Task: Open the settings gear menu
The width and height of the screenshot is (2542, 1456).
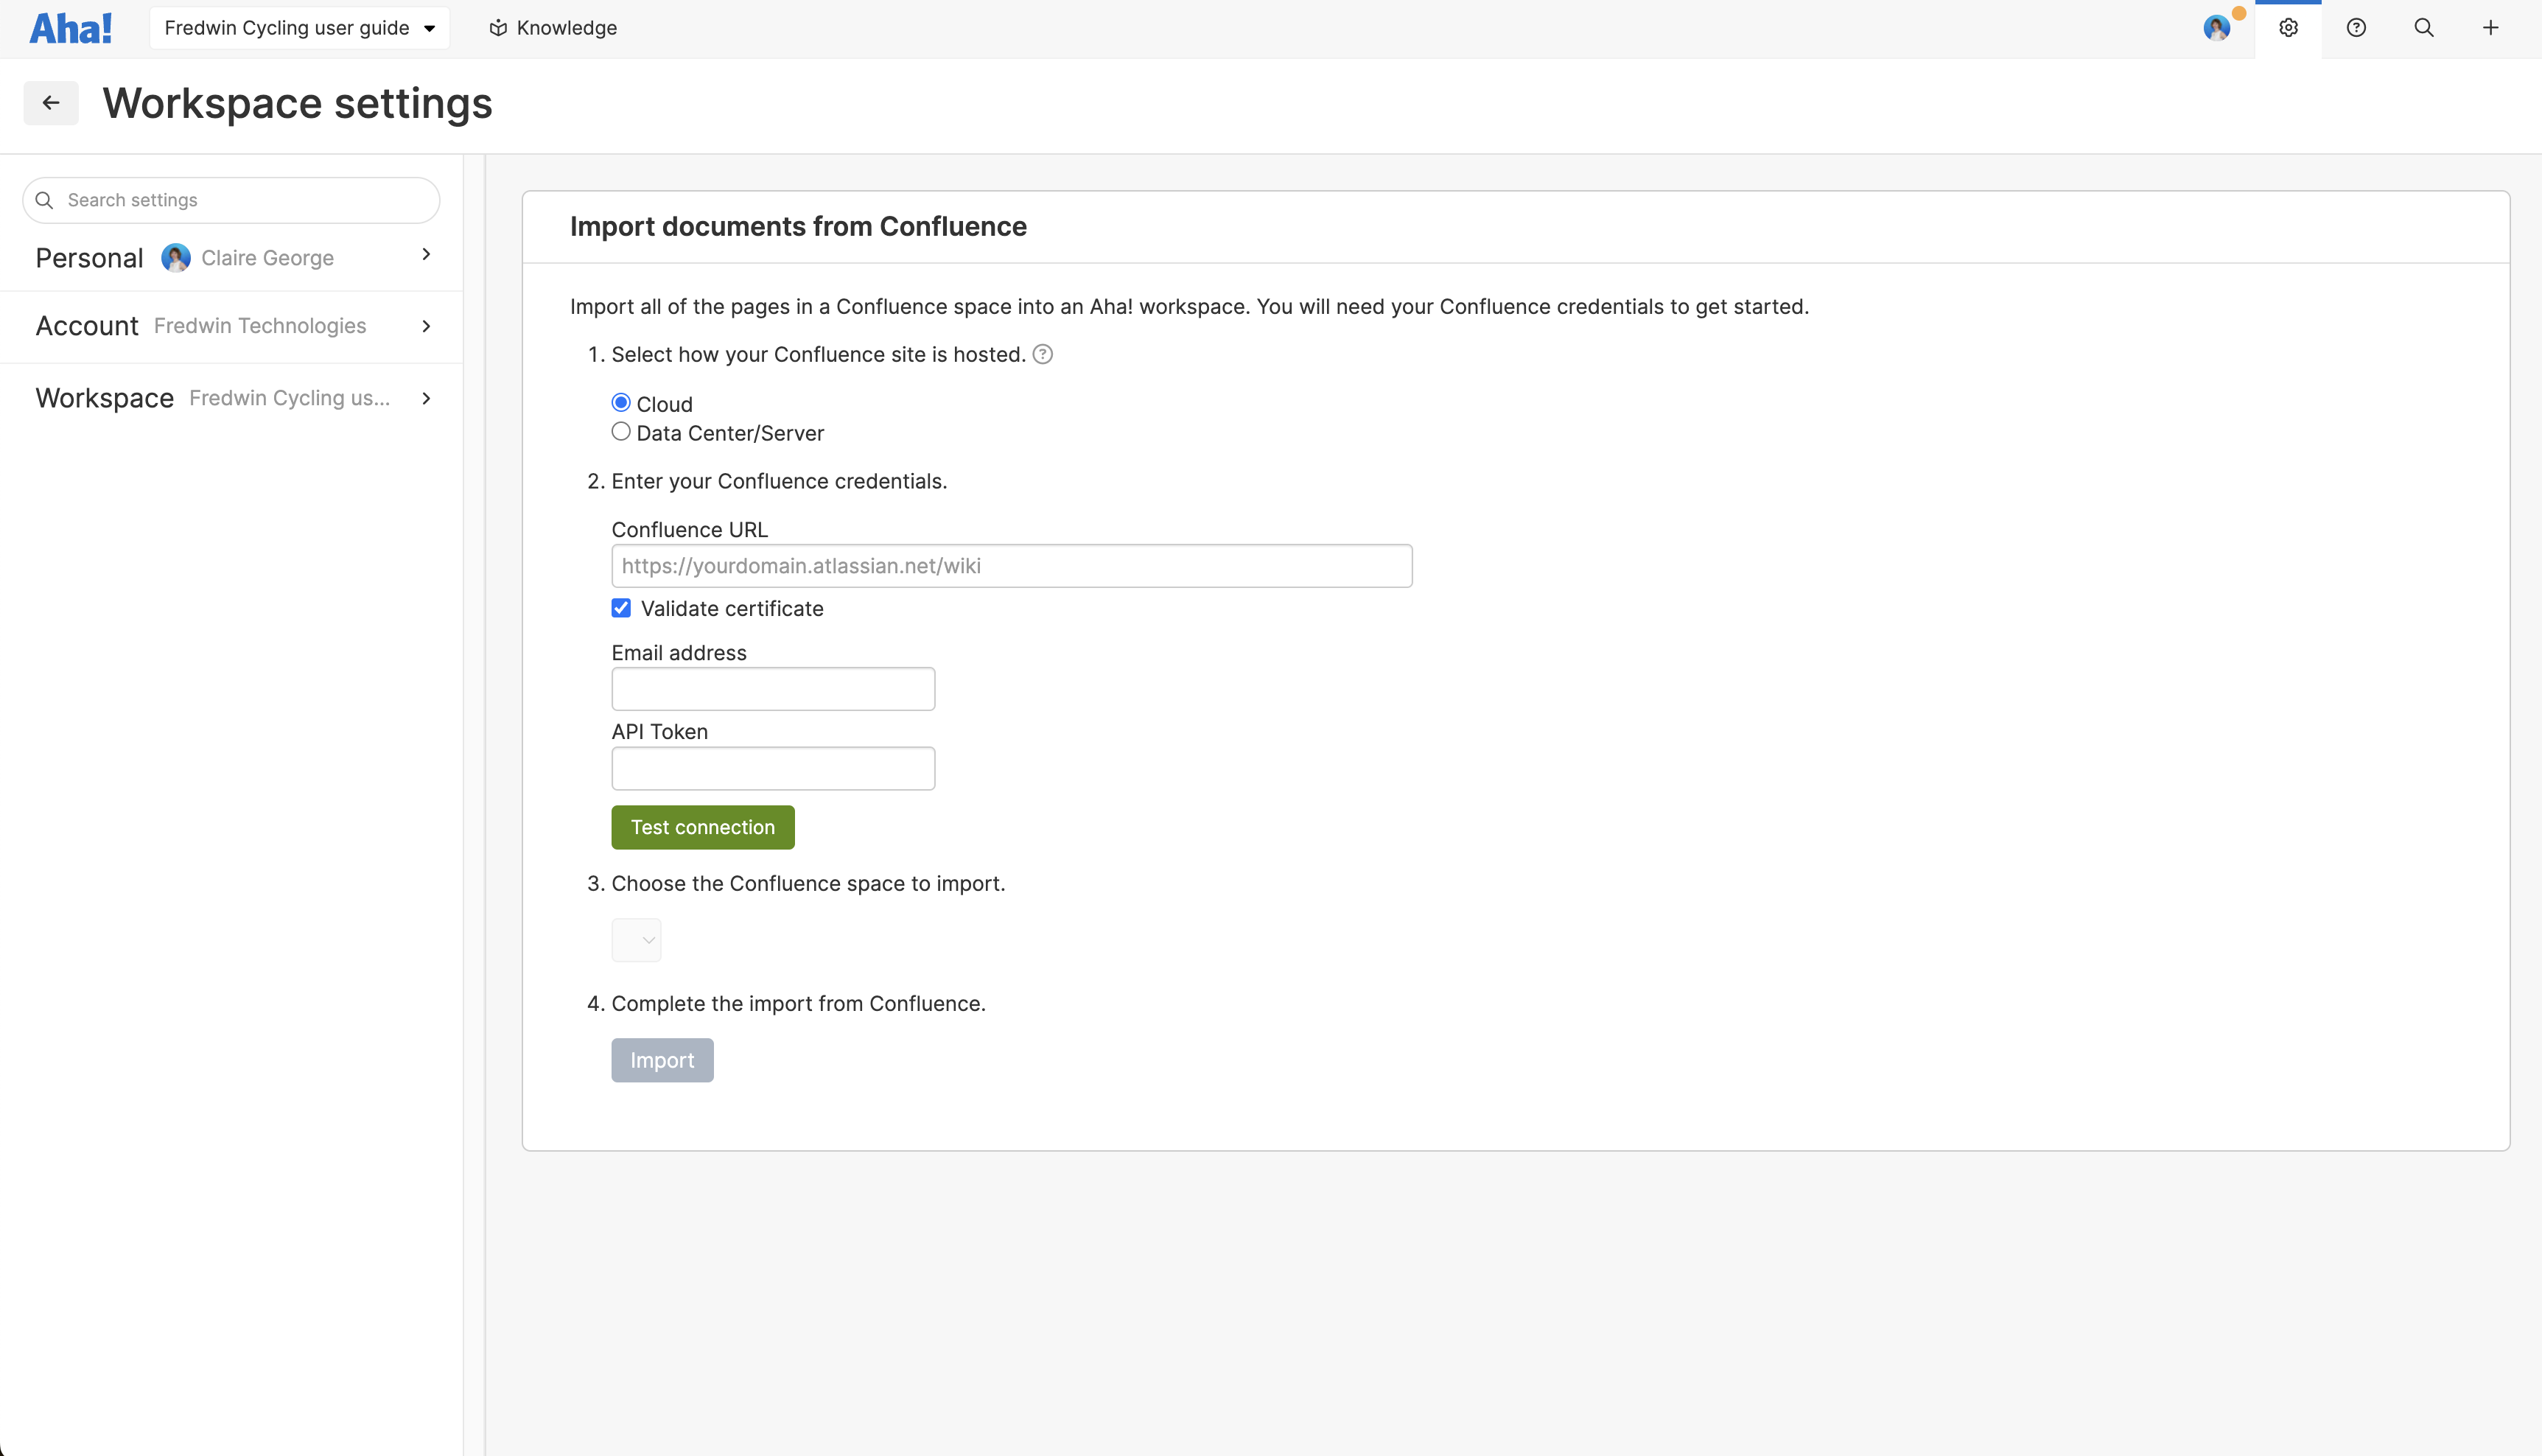Action: (2289, 27)
